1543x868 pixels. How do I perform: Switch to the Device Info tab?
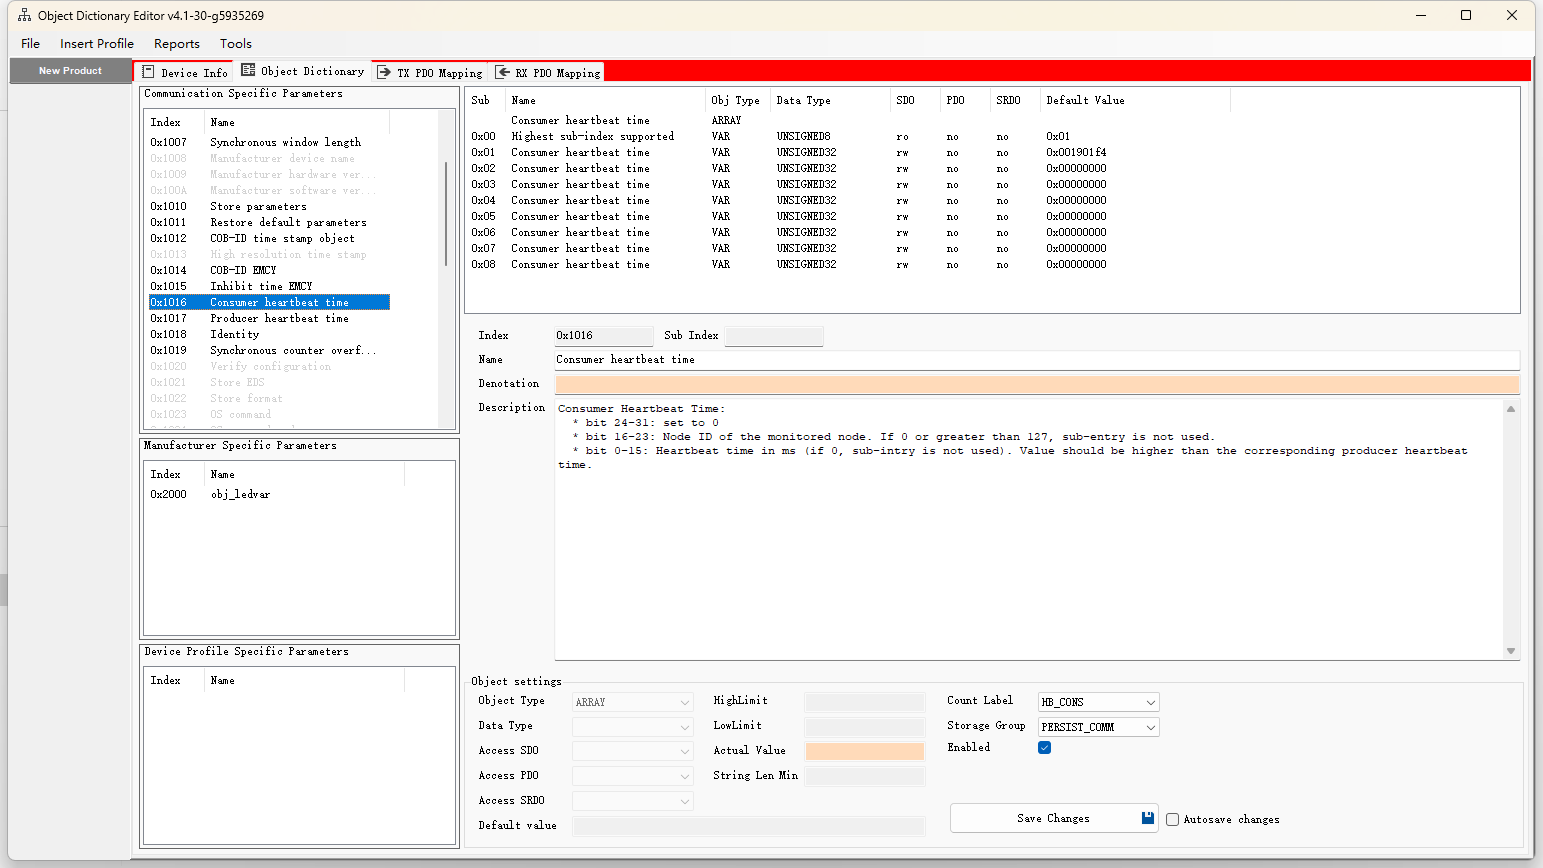[x=185, y=72]
